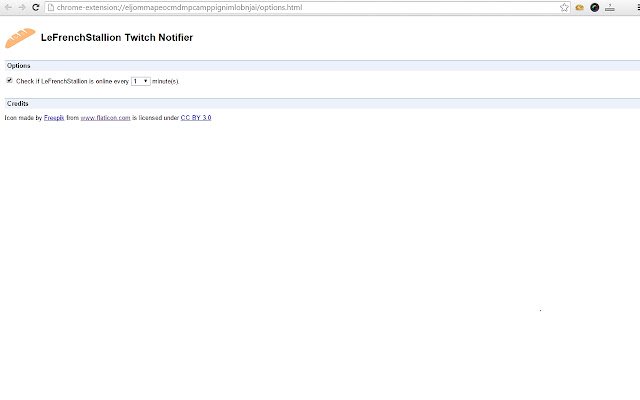The height and width of the screenshot is (400, 640).
Task: Bookmark this page with the star icon
Action: point(564,7)
